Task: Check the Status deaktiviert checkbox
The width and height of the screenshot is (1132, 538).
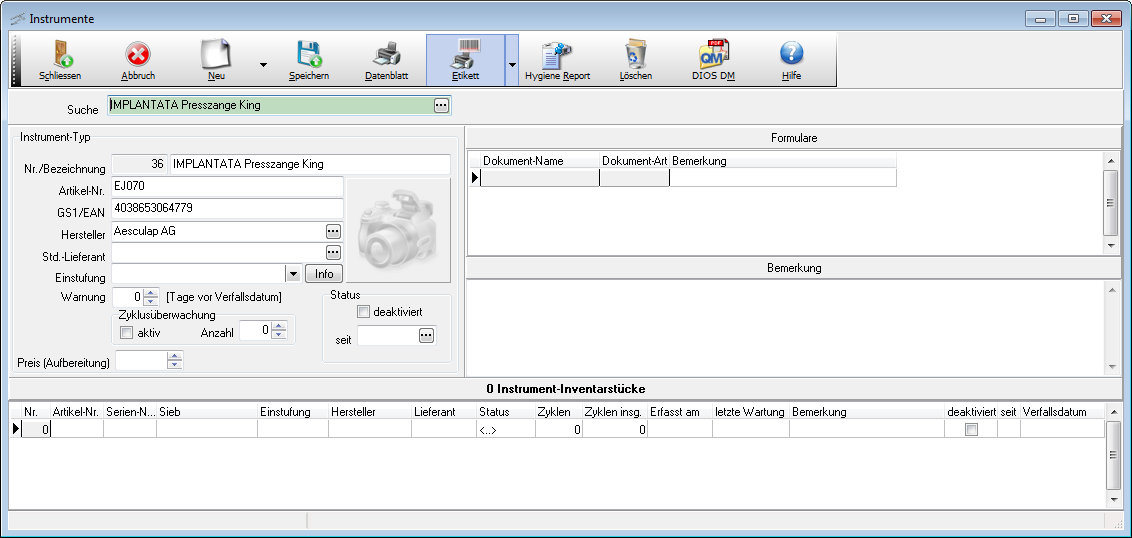Action: [x=363, y=312]
